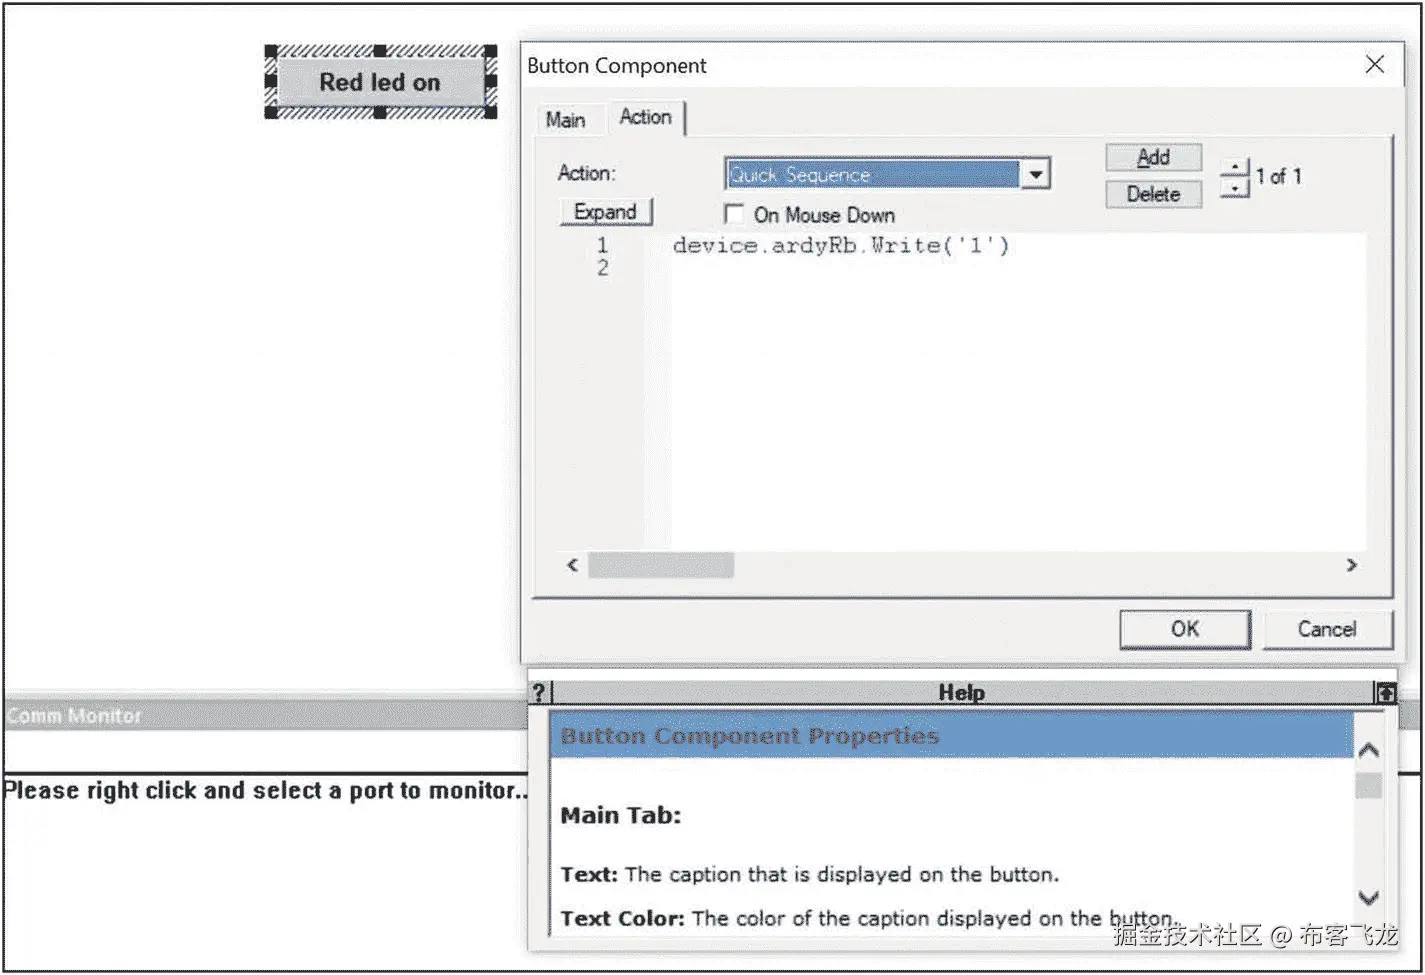Click the Help panel vertical scrollbar thumb
The image size is (1425, 975).
(1369, 786)
